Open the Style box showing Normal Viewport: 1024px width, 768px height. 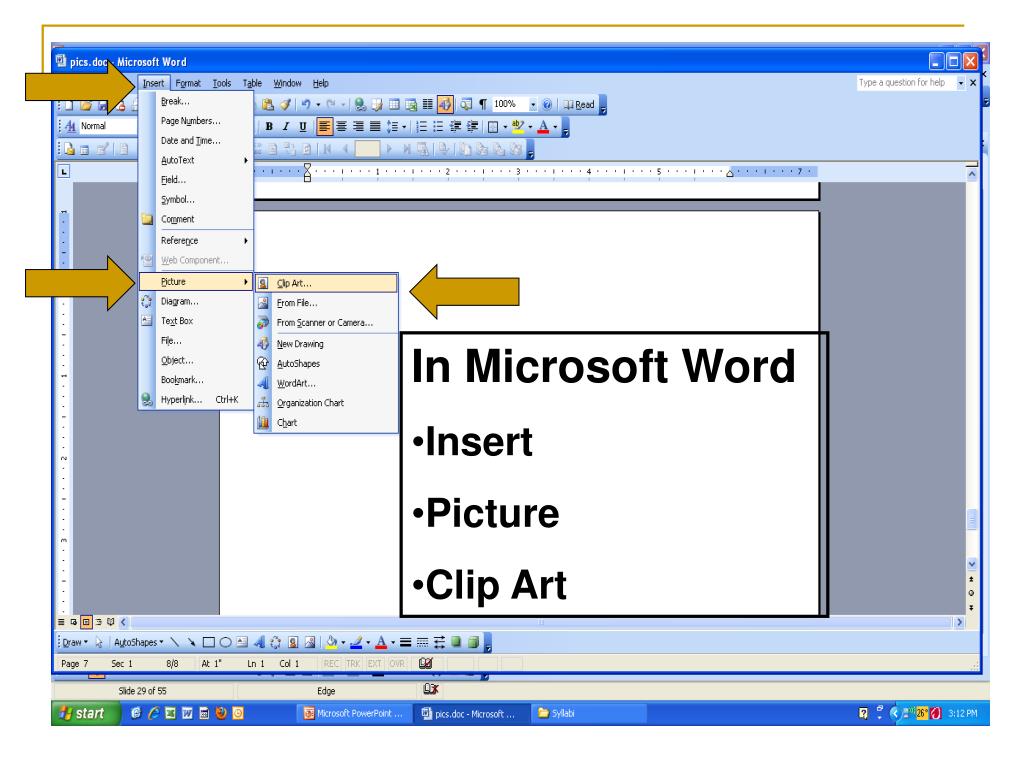pos(108,126)
